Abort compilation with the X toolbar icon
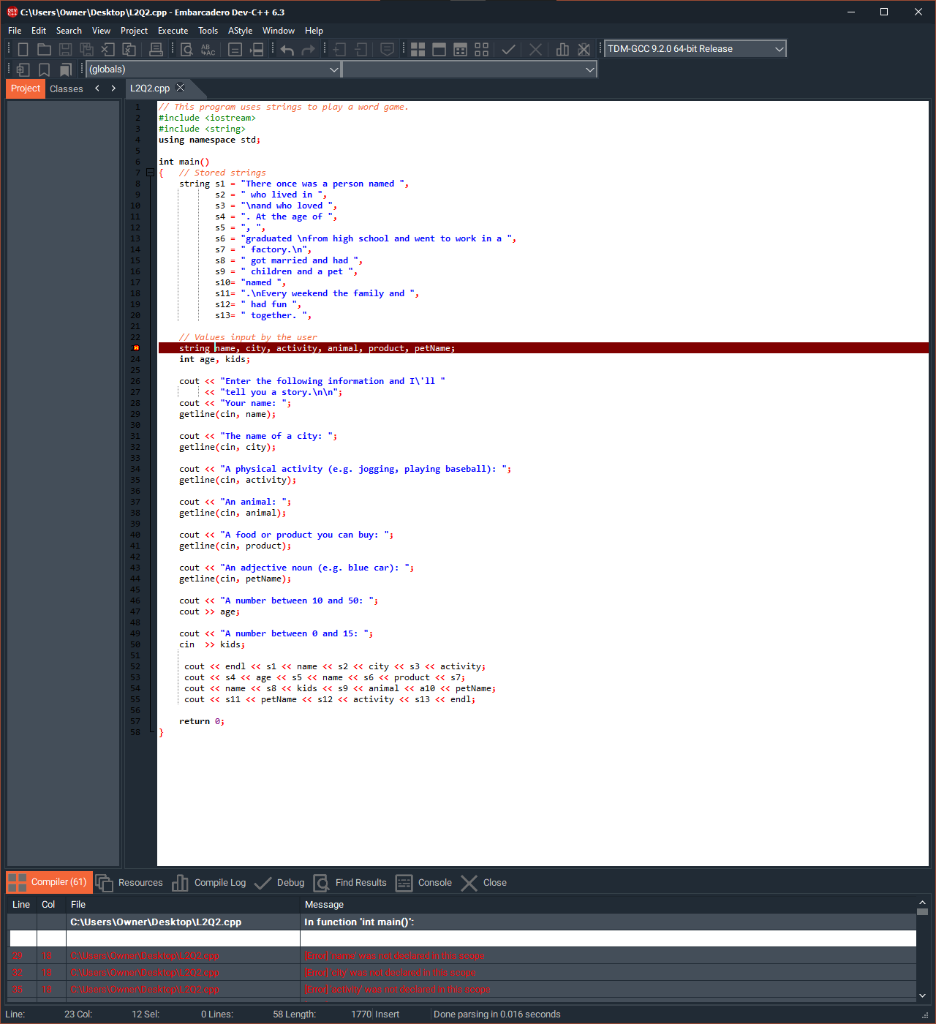 coord(535,48)
